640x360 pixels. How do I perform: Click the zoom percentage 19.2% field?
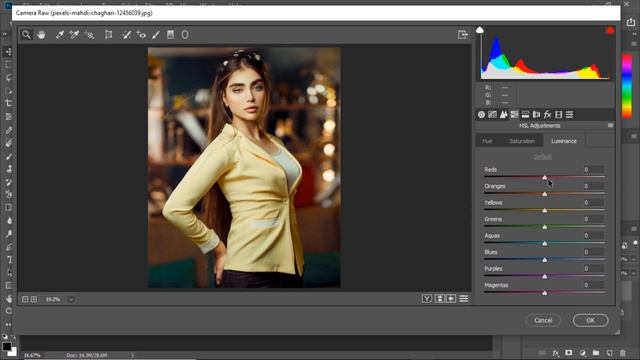pos(53,299)
